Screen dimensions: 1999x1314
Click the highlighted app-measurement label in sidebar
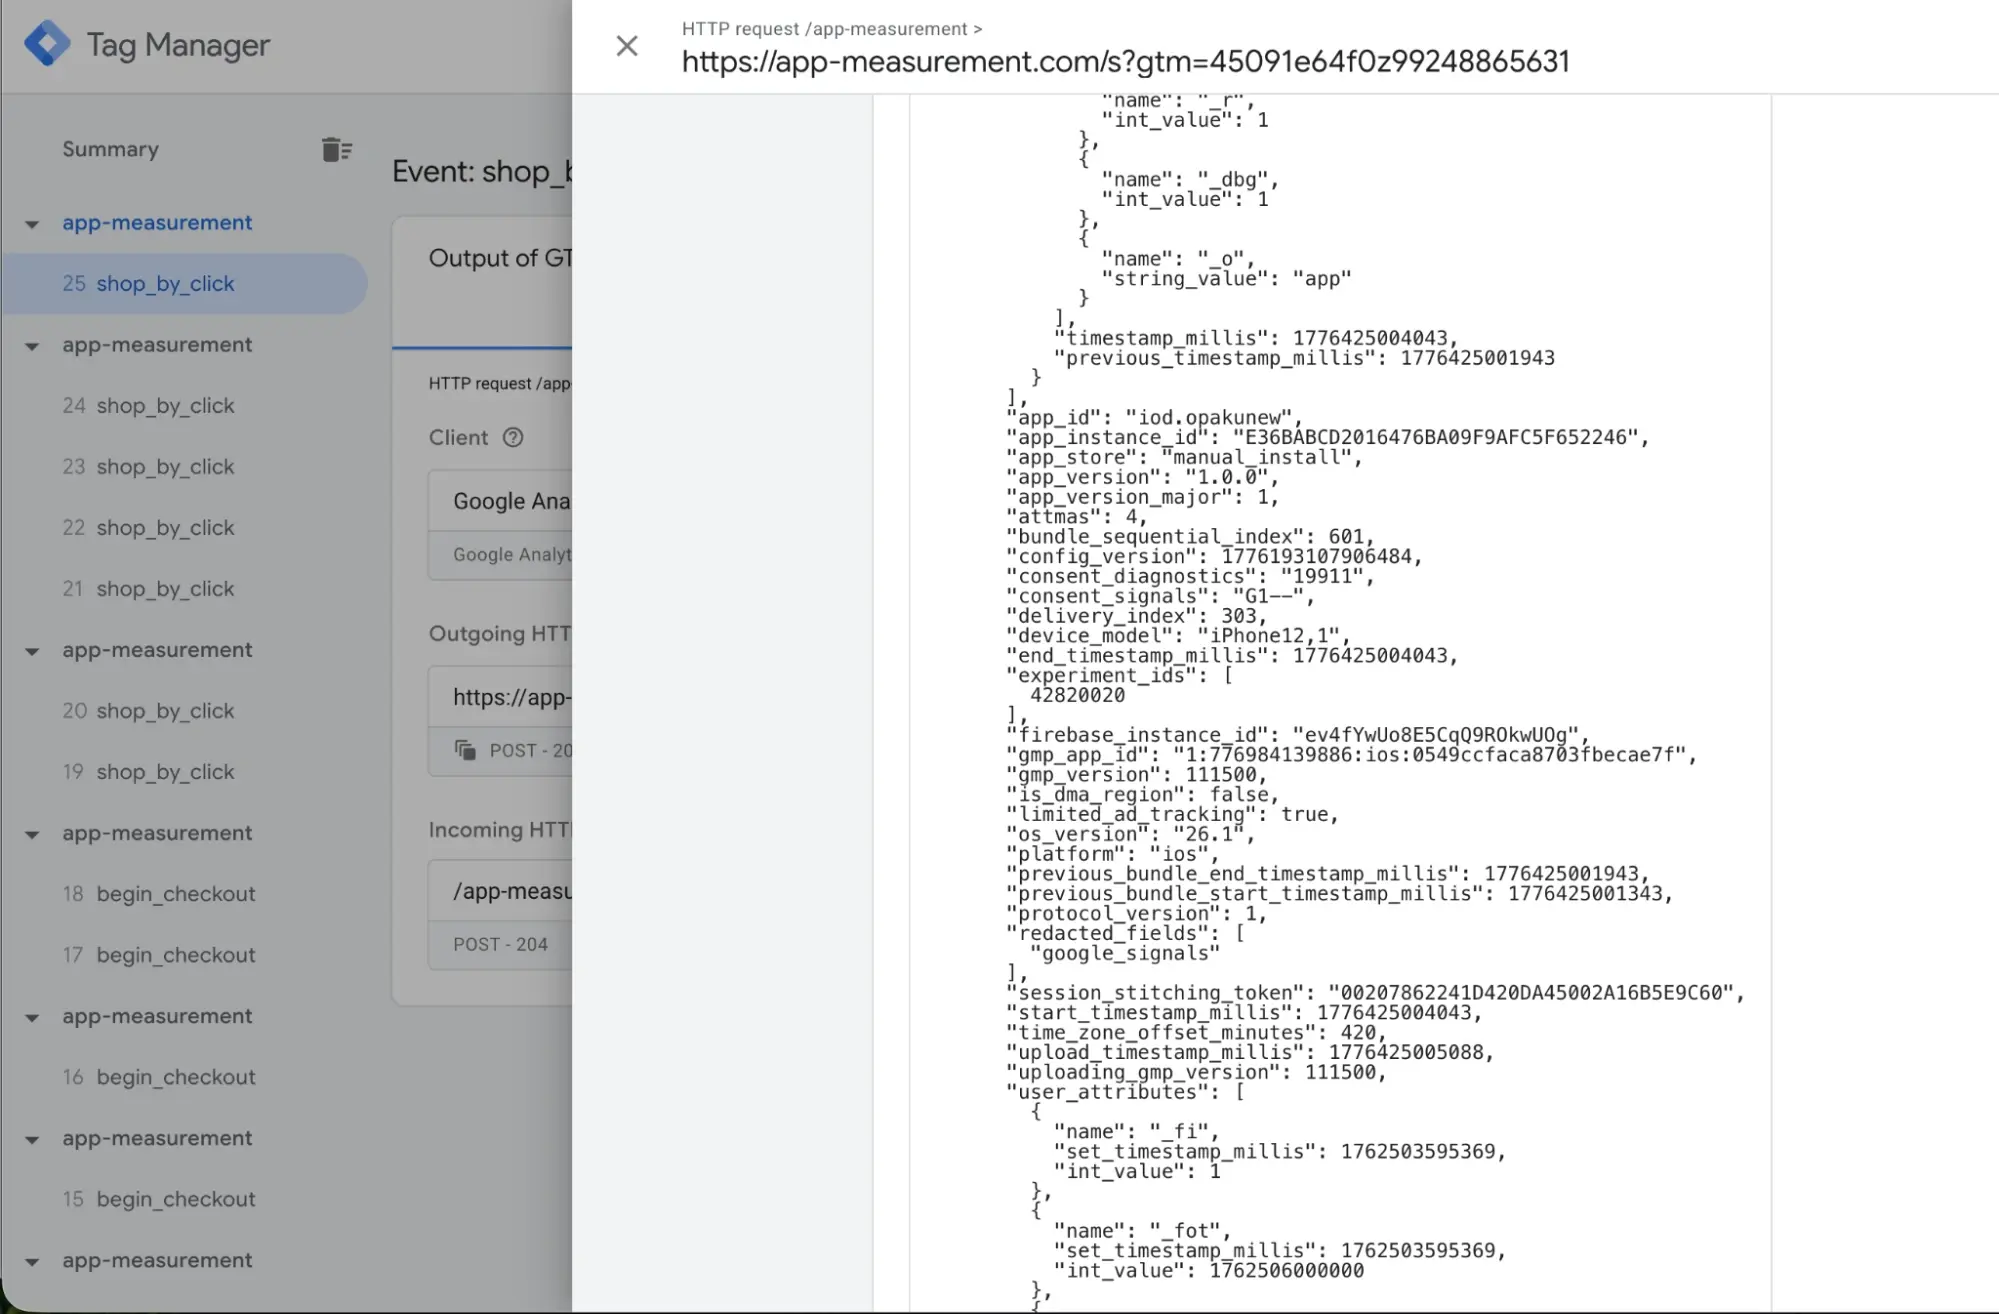[x=157, y=222]
